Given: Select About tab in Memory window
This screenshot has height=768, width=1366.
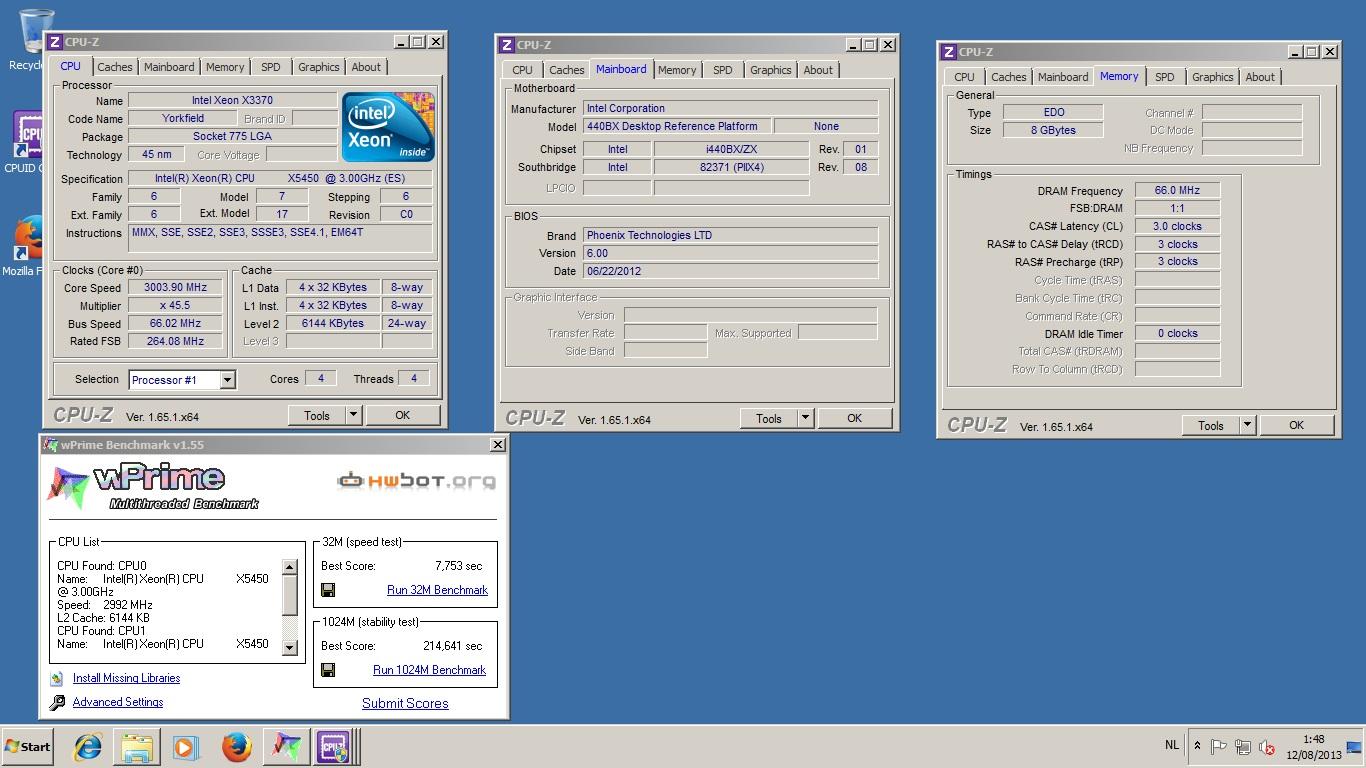Looking at the screenshot, I should tap(1260, 77).
